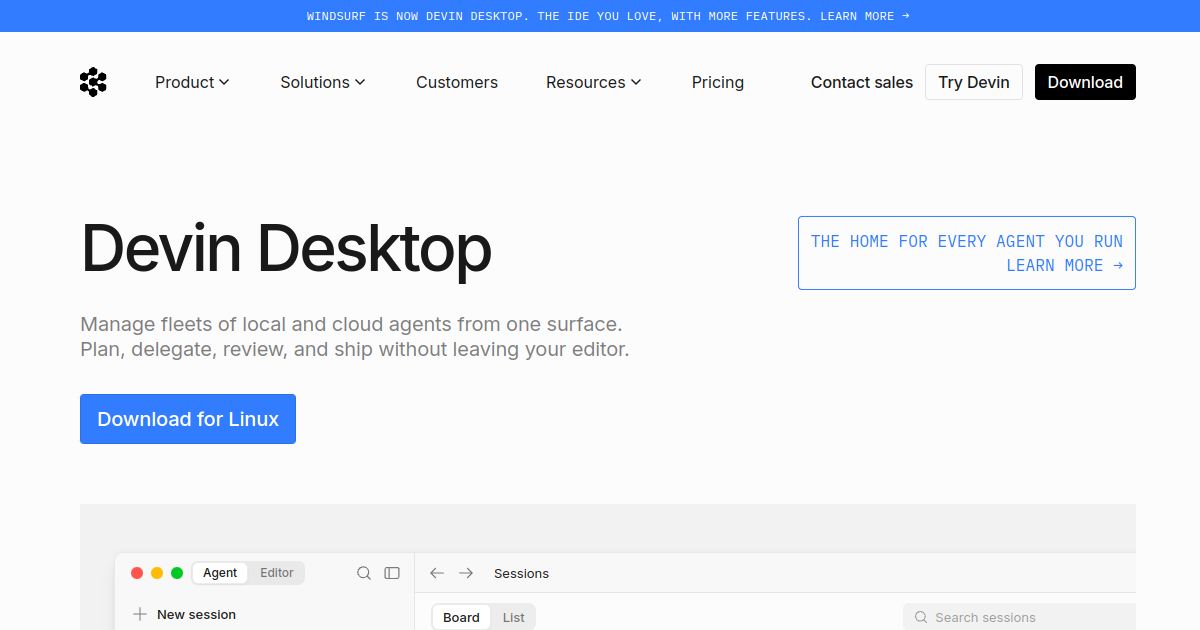Toggle the sidebar panel icon in the preview
Image resolution: width=1200 pixels, height=630 pixels.
392,573
